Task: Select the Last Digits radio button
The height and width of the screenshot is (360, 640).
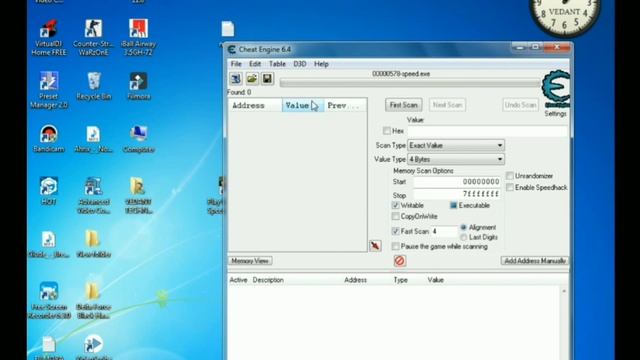Action: (464, 237)
